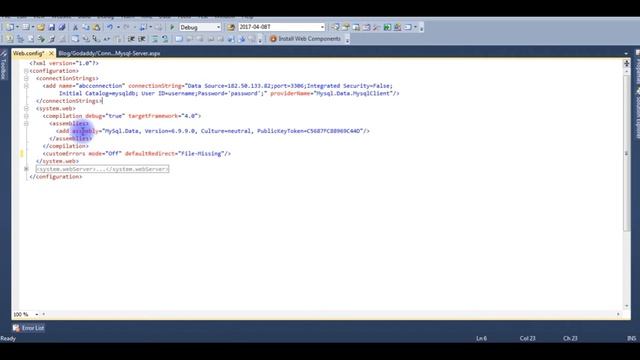Click the horizontal scrollbar right arrow
The height and width of the screenshot is (360, 640).
tap(618, 314)
